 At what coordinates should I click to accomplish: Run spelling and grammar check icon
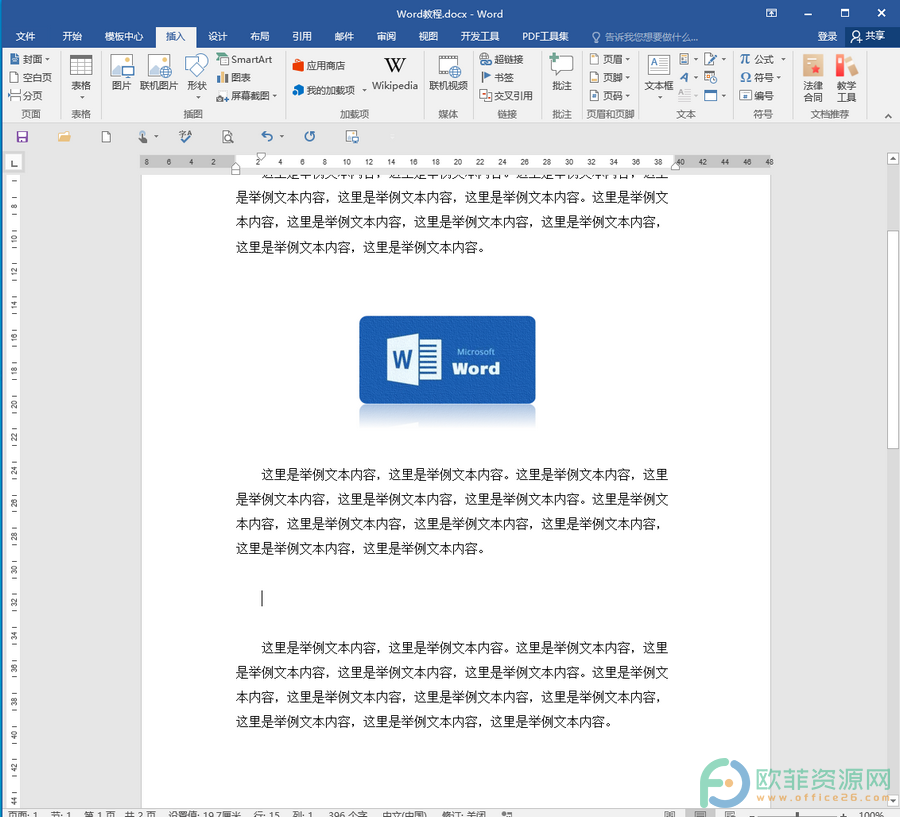[x=185, y=137]
